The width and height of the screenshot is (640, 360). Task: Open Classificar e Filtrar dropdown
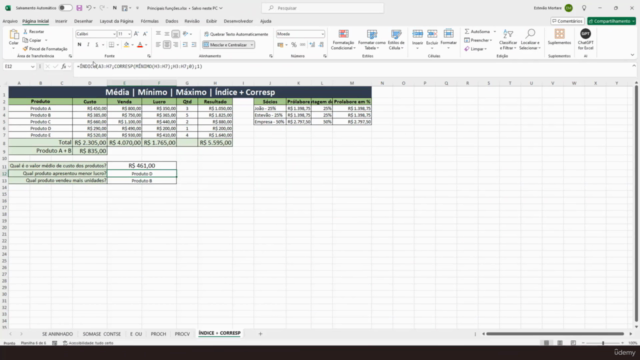[x=508, y=40]
